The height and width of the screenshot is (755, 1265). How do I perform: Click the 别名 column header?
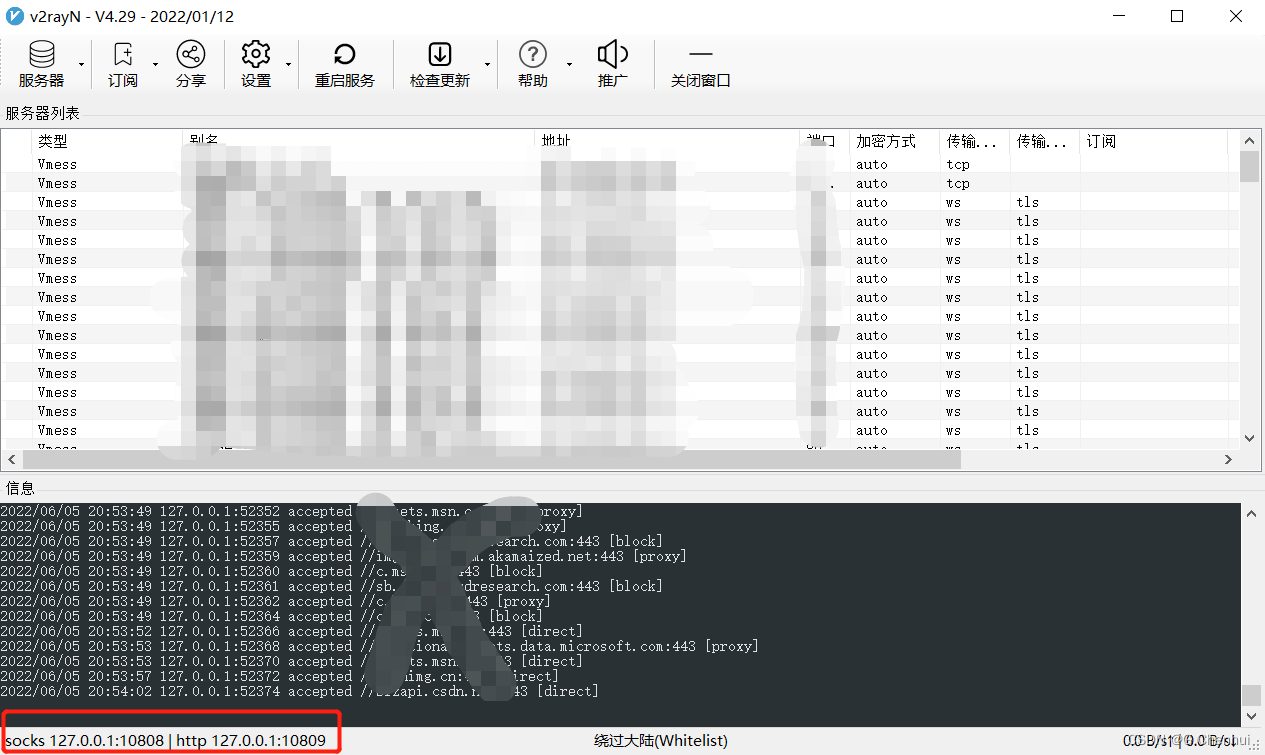358,142
